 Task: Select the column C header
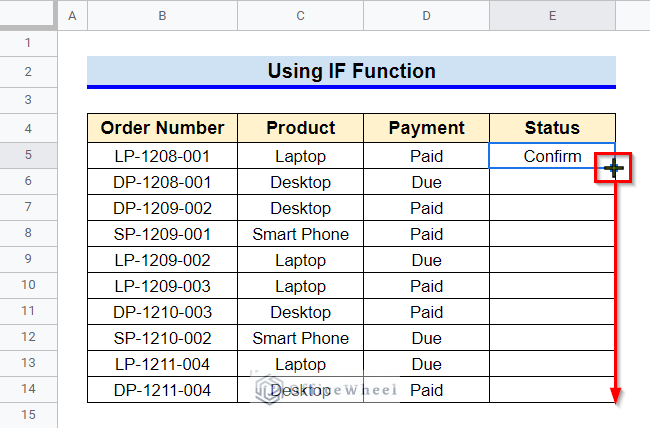301,15
